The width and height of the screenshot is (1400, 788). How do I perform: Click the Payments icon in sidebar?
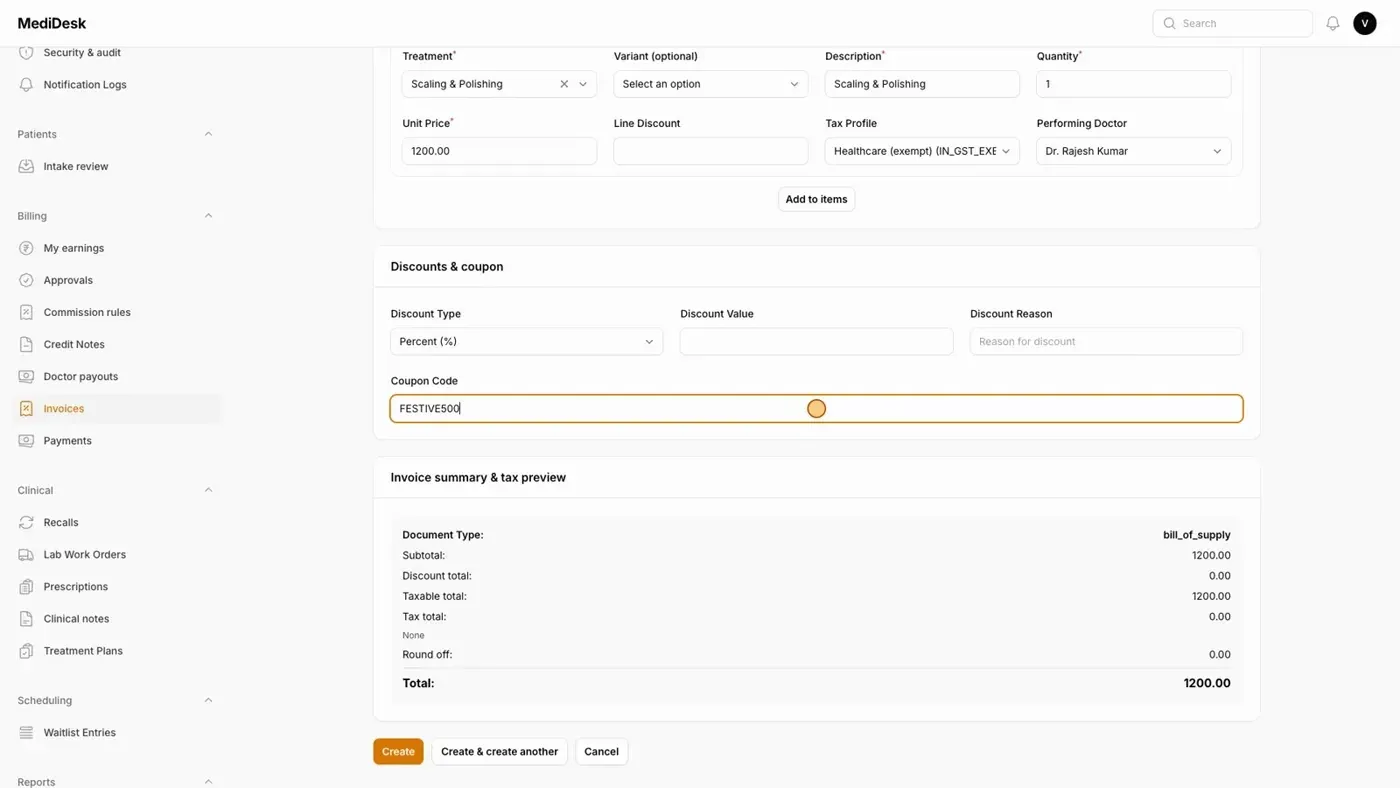pos(26,440)
